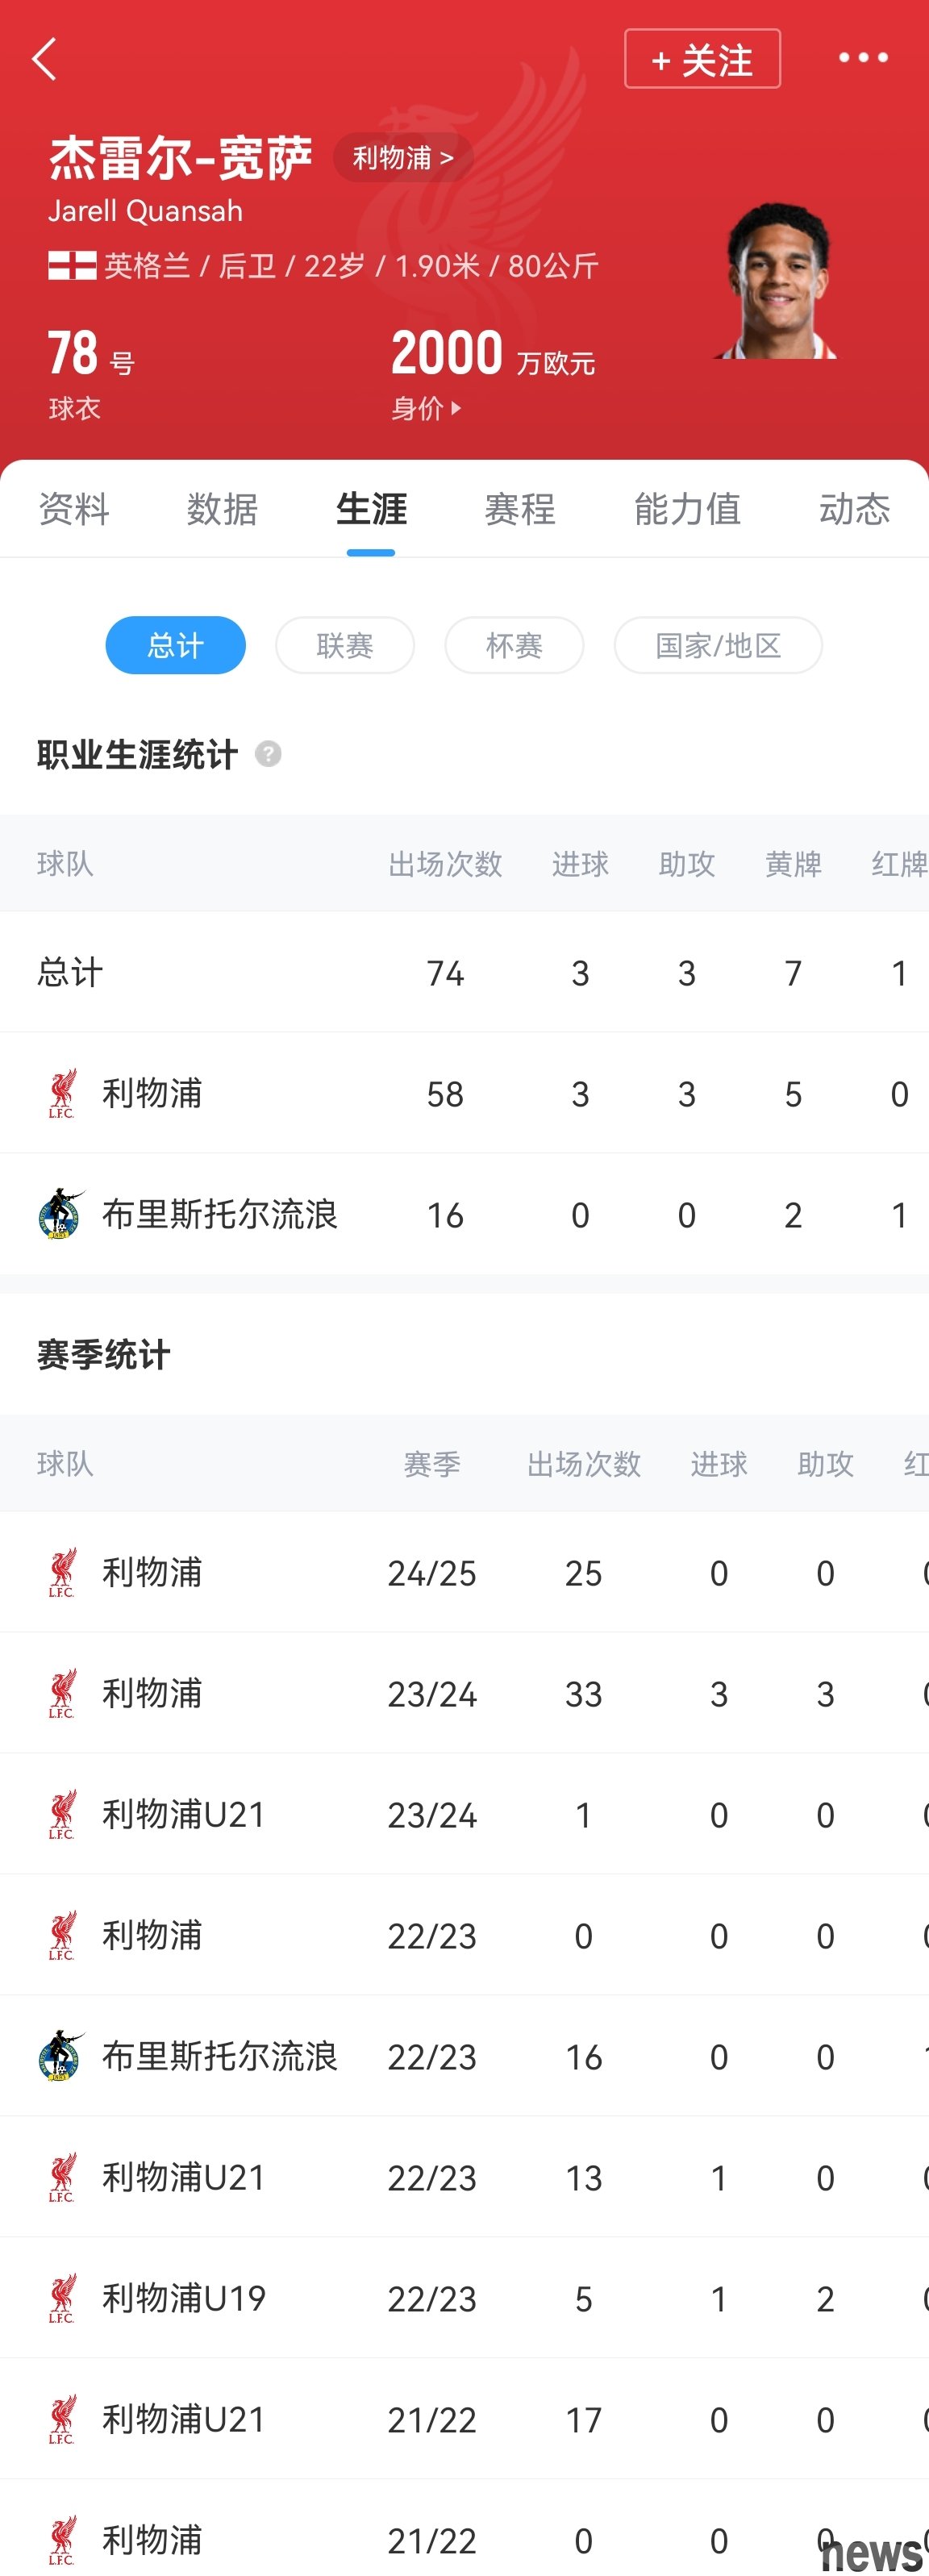929x2576 pixels.
Task: Switch to the 数据 tab
Action: [x=222, y=509]
